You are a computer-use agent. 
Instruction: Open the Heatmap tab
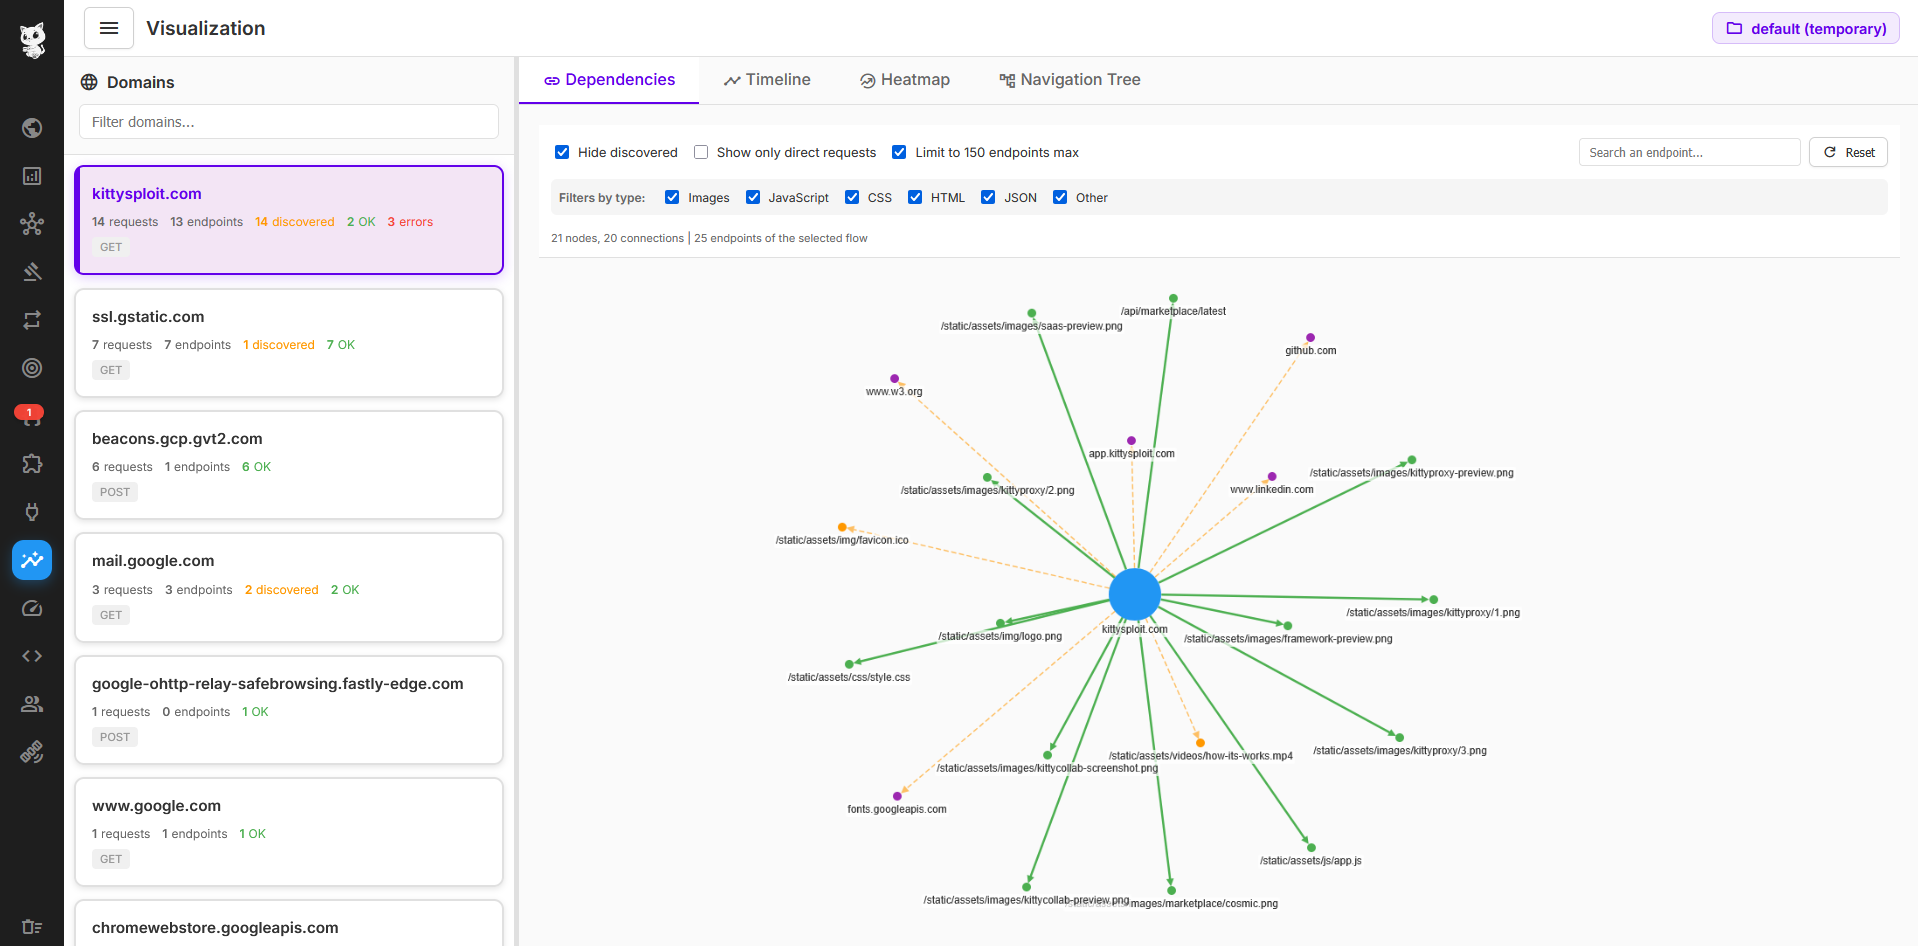coord(904,80)
